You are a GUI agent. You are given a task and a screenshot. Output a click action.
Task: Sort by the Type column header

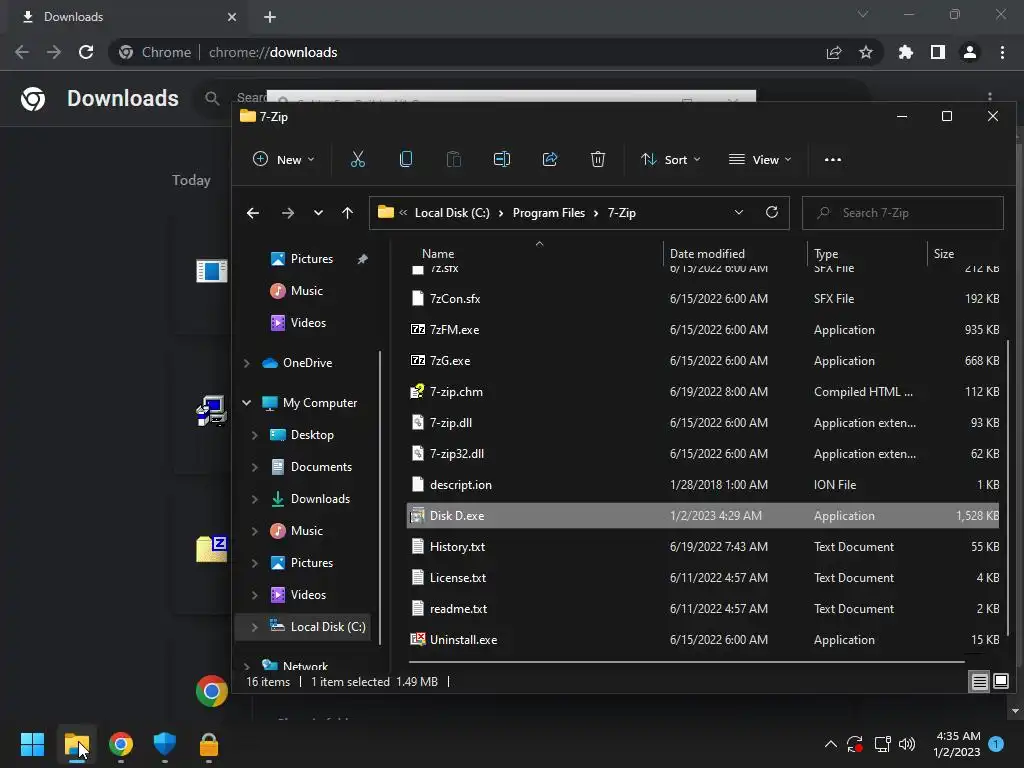click(x=826, y=253)
